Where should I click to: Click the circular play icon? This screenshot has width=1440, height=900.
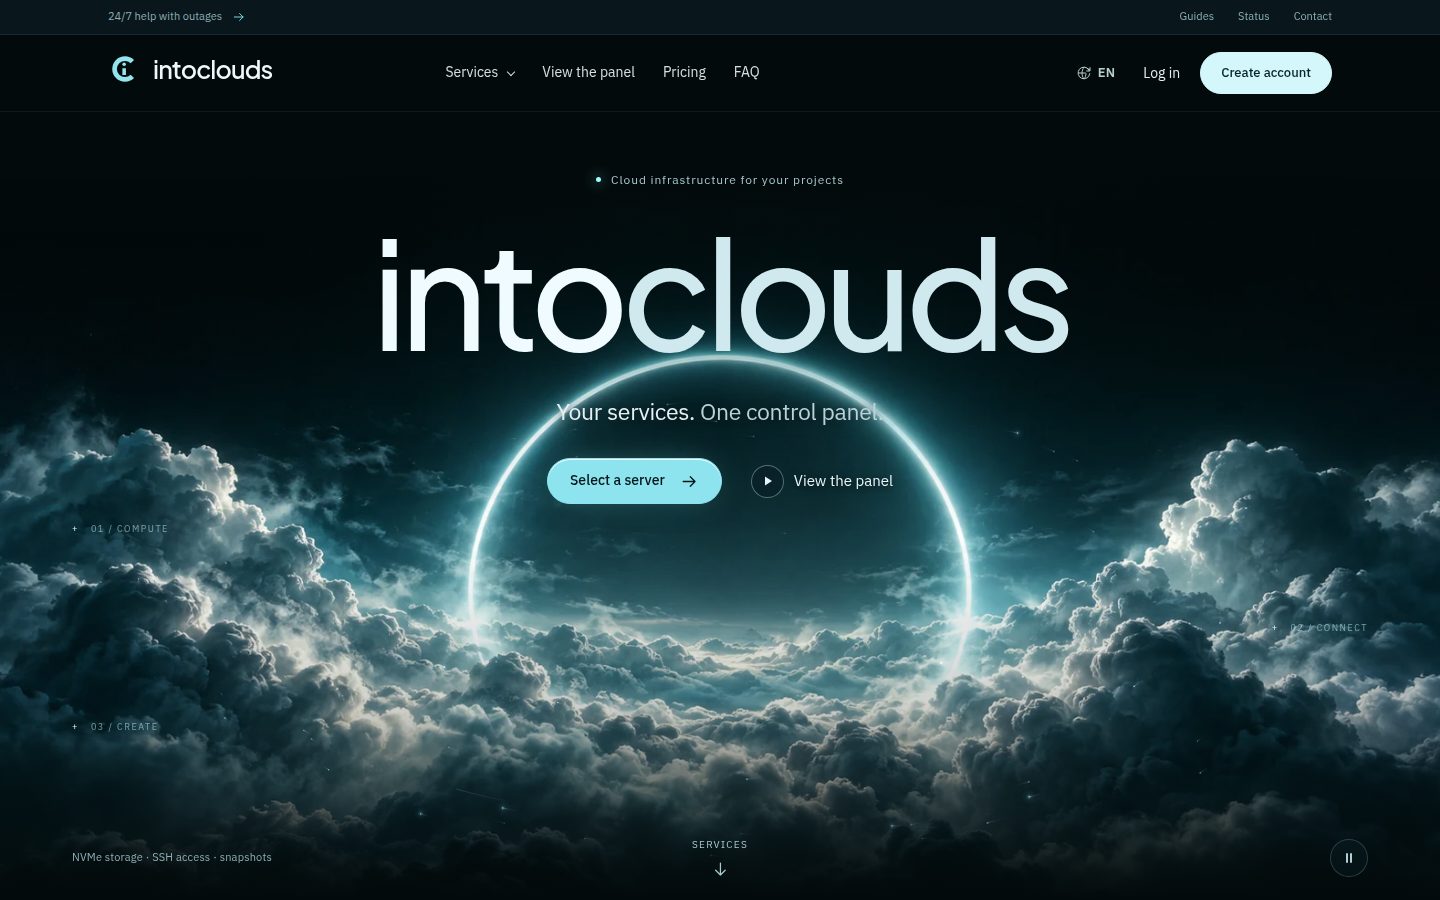pyautogui.click(x=767, y=481)
